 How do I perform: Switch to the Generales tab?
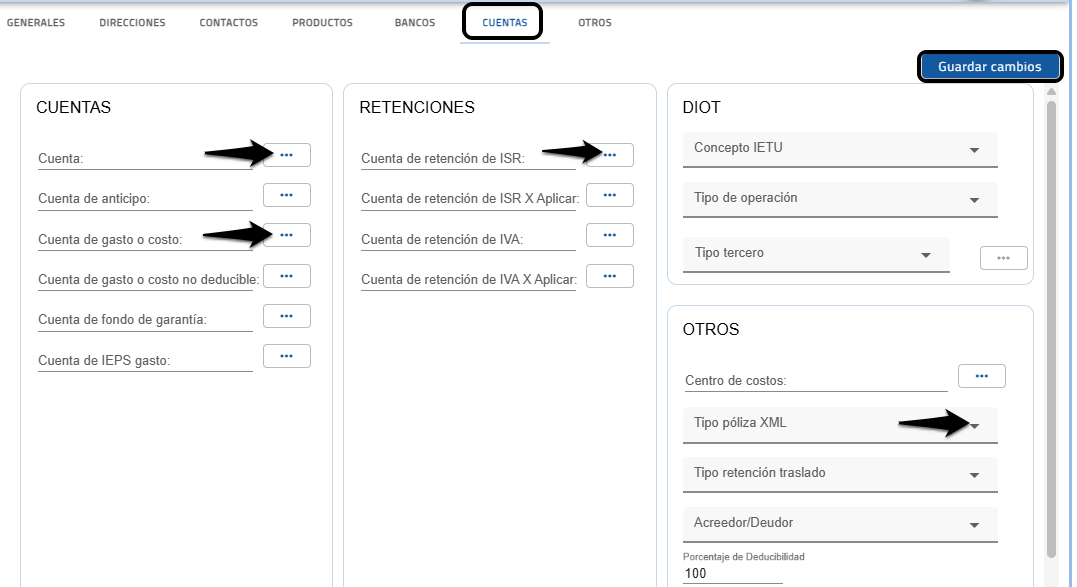pos(36,23)
